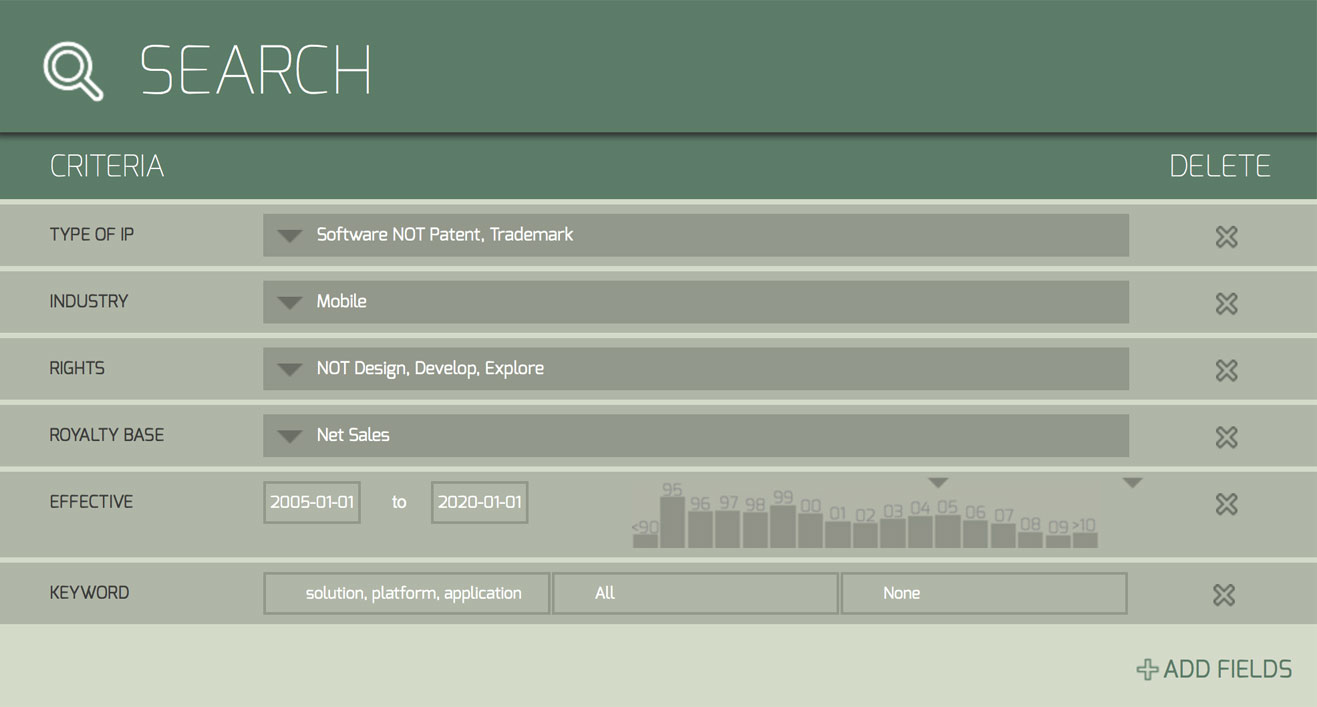This screenshot has height=707, width=1317.
Task: Remove the Industry criteria row
Action: coord(1226,304)
